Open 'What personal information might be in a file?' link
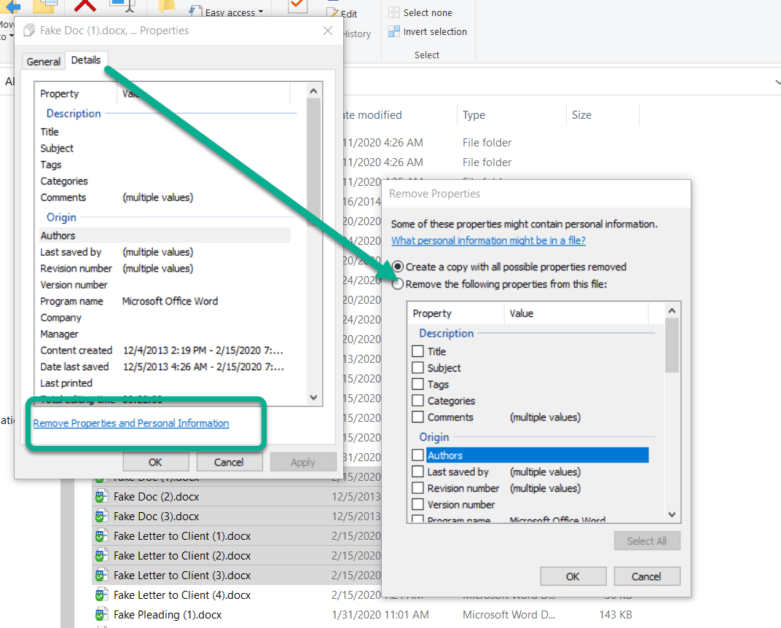The width and height of the screenshot is (781, 628). (488, 241)
